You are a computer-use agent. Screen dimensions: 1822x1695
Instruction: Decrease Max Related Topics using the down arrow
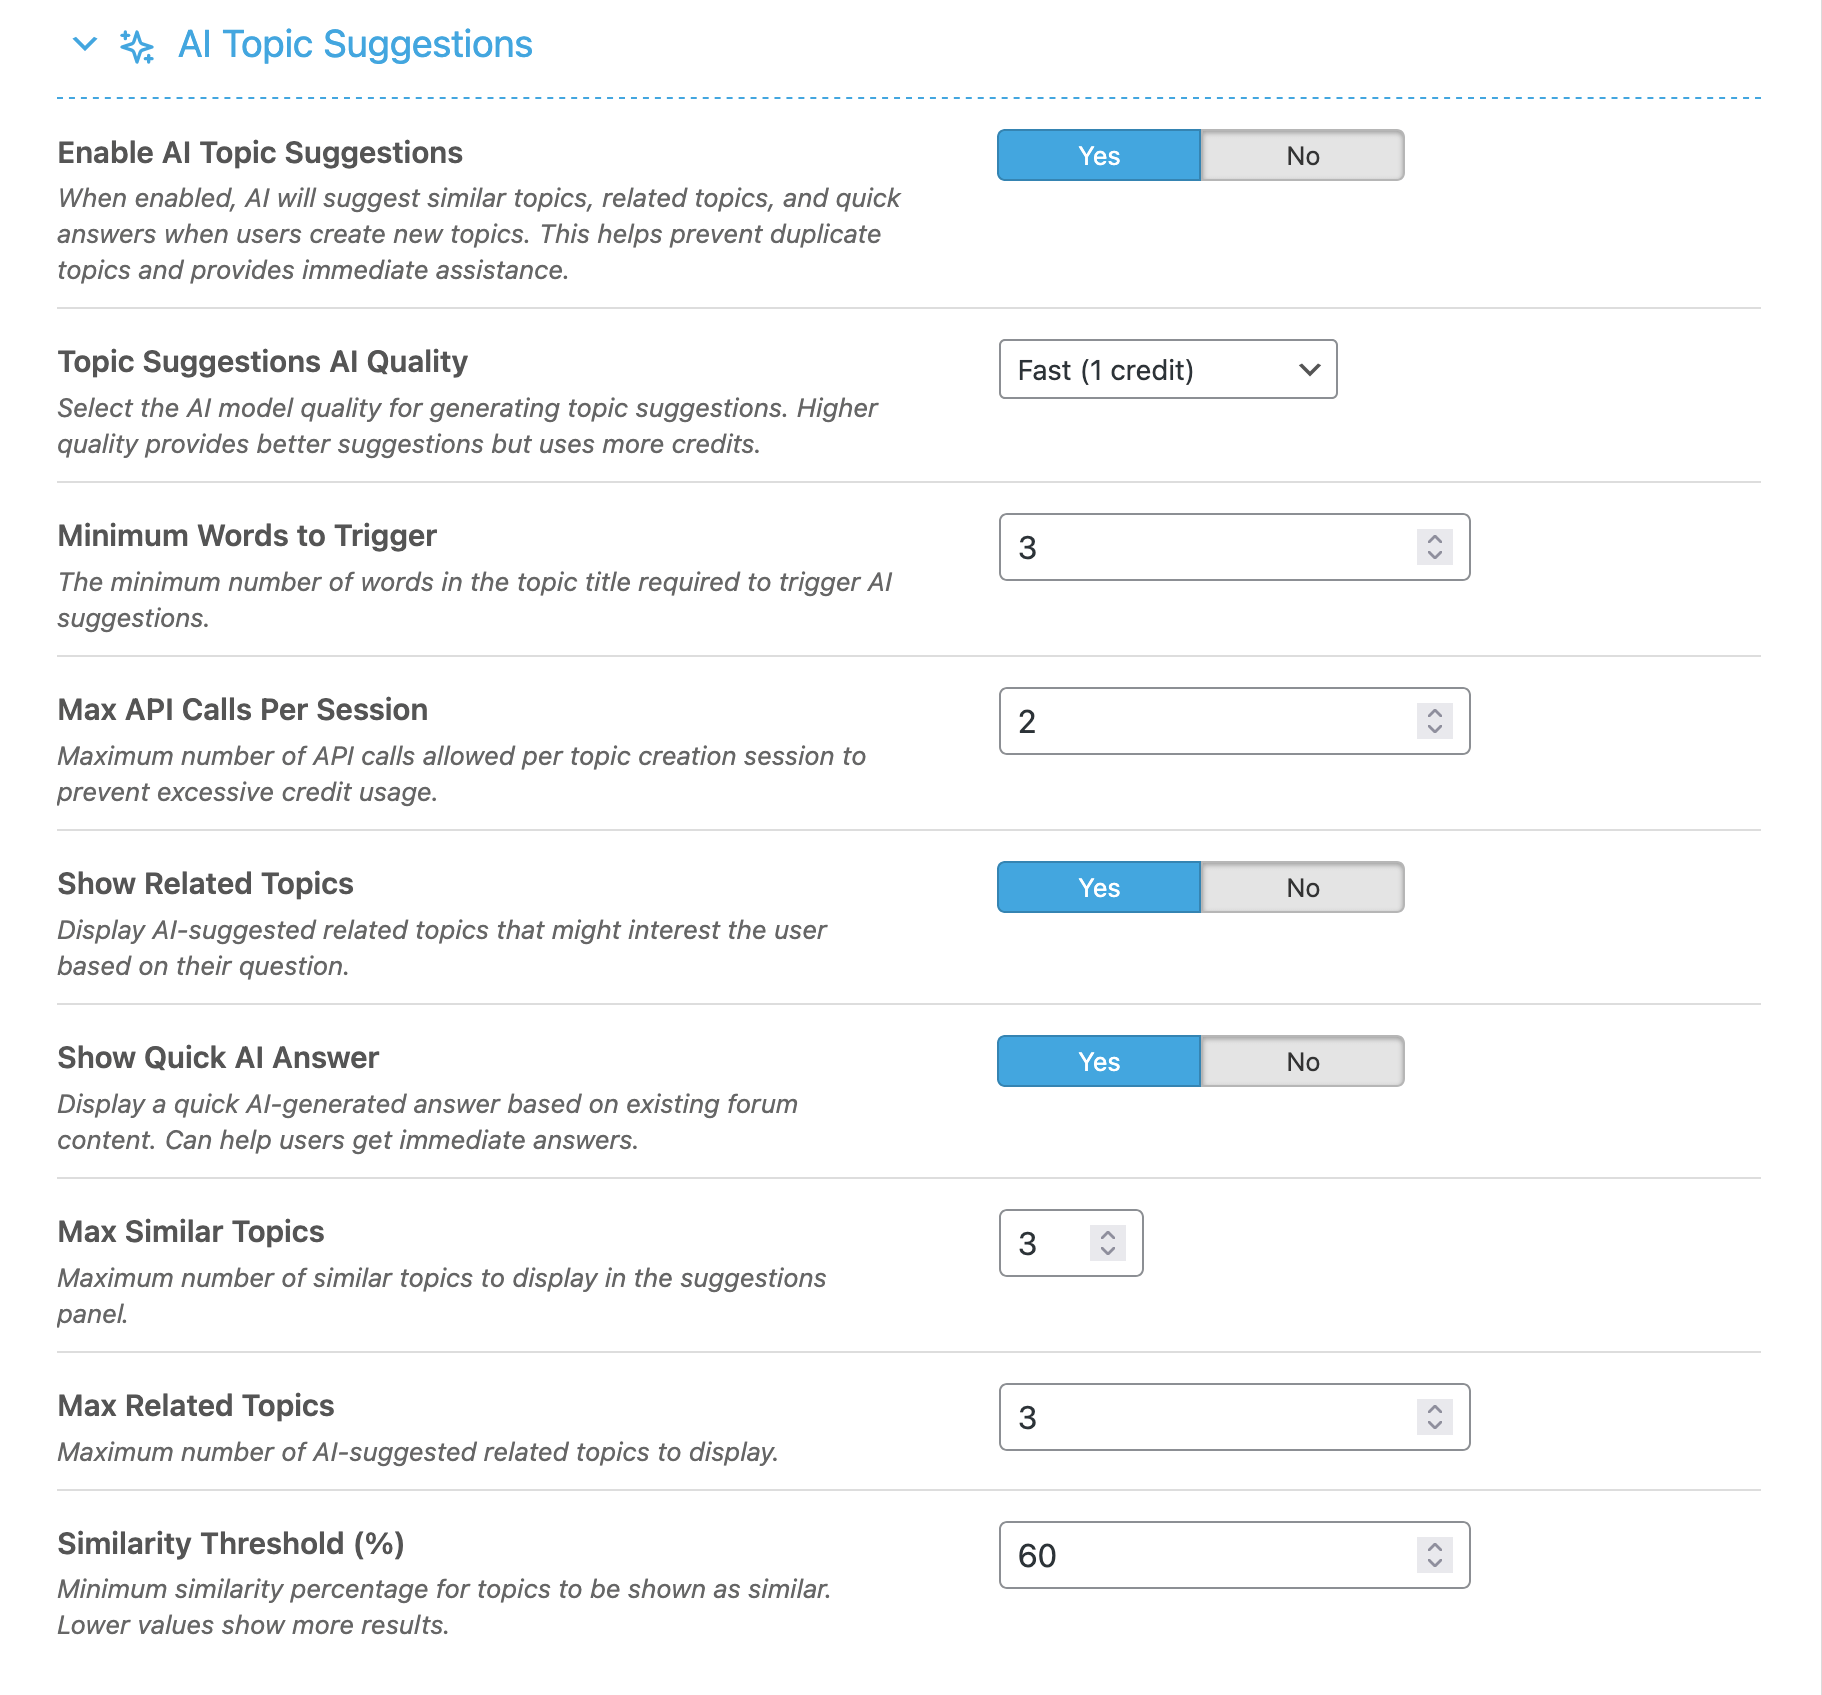1433,1426
